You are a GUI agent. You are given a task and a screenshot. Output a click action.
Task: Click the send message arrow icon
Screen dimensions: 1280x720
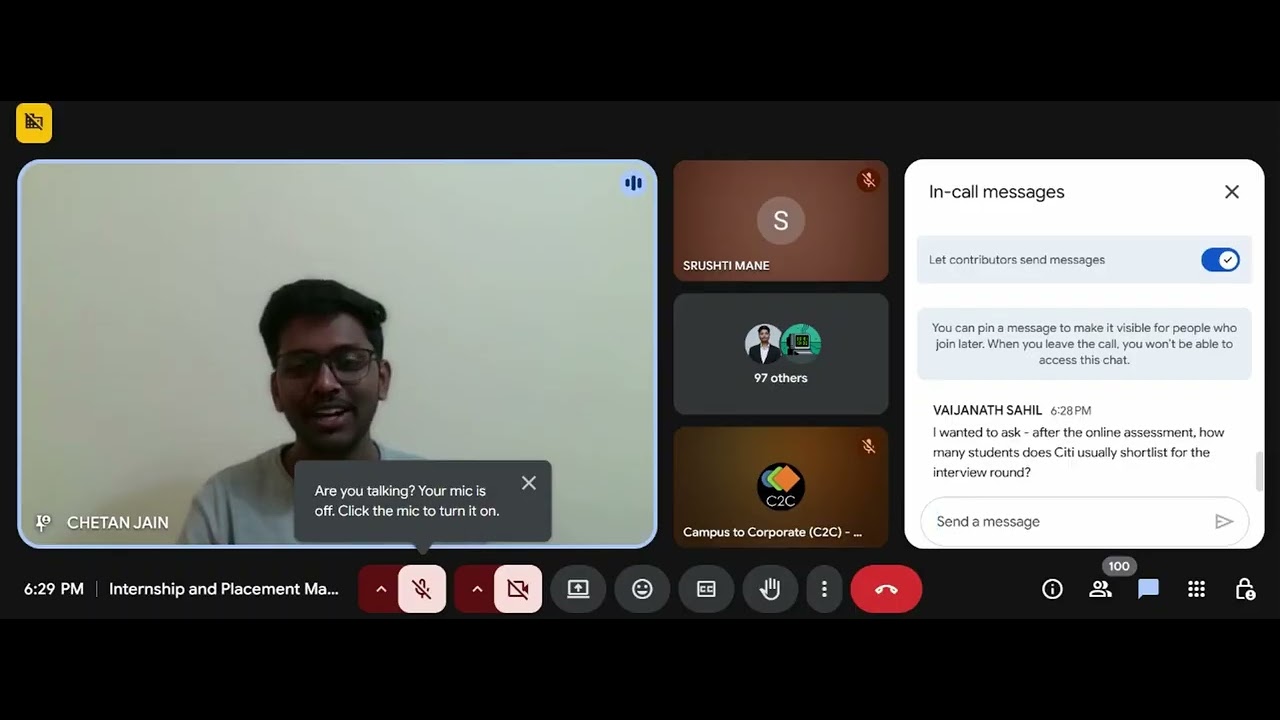click(1224, 522)
